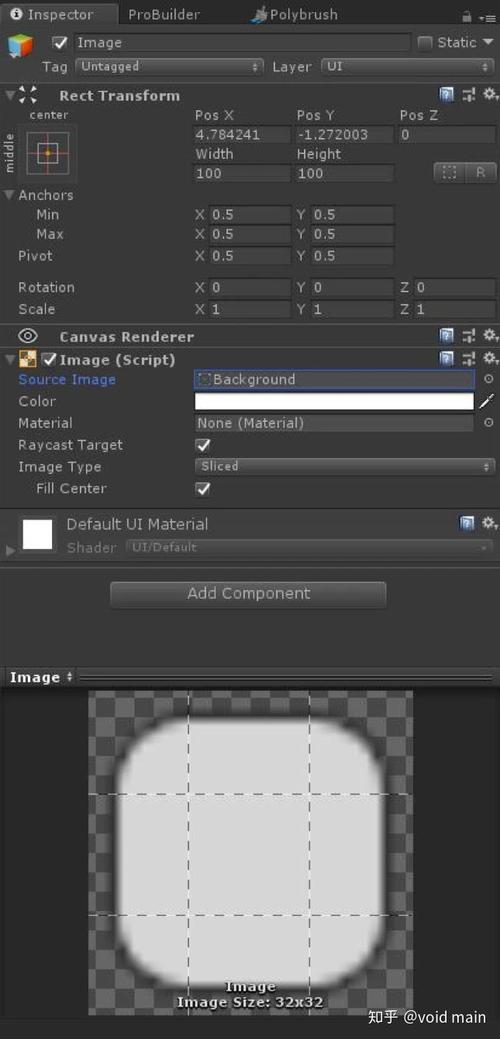Open the anchor presets box

point(48,152)
